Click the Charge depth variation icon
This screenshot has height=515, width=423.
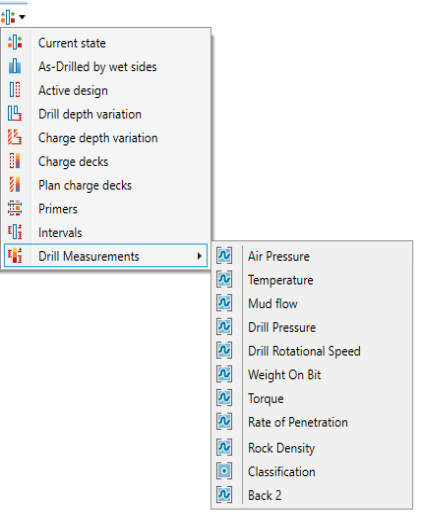point(15,137)
